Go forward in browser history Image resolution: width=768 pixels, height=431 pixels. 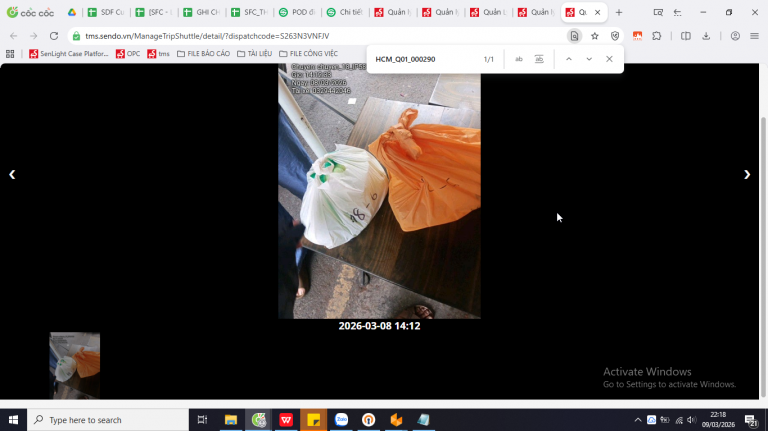pos(33,36)
